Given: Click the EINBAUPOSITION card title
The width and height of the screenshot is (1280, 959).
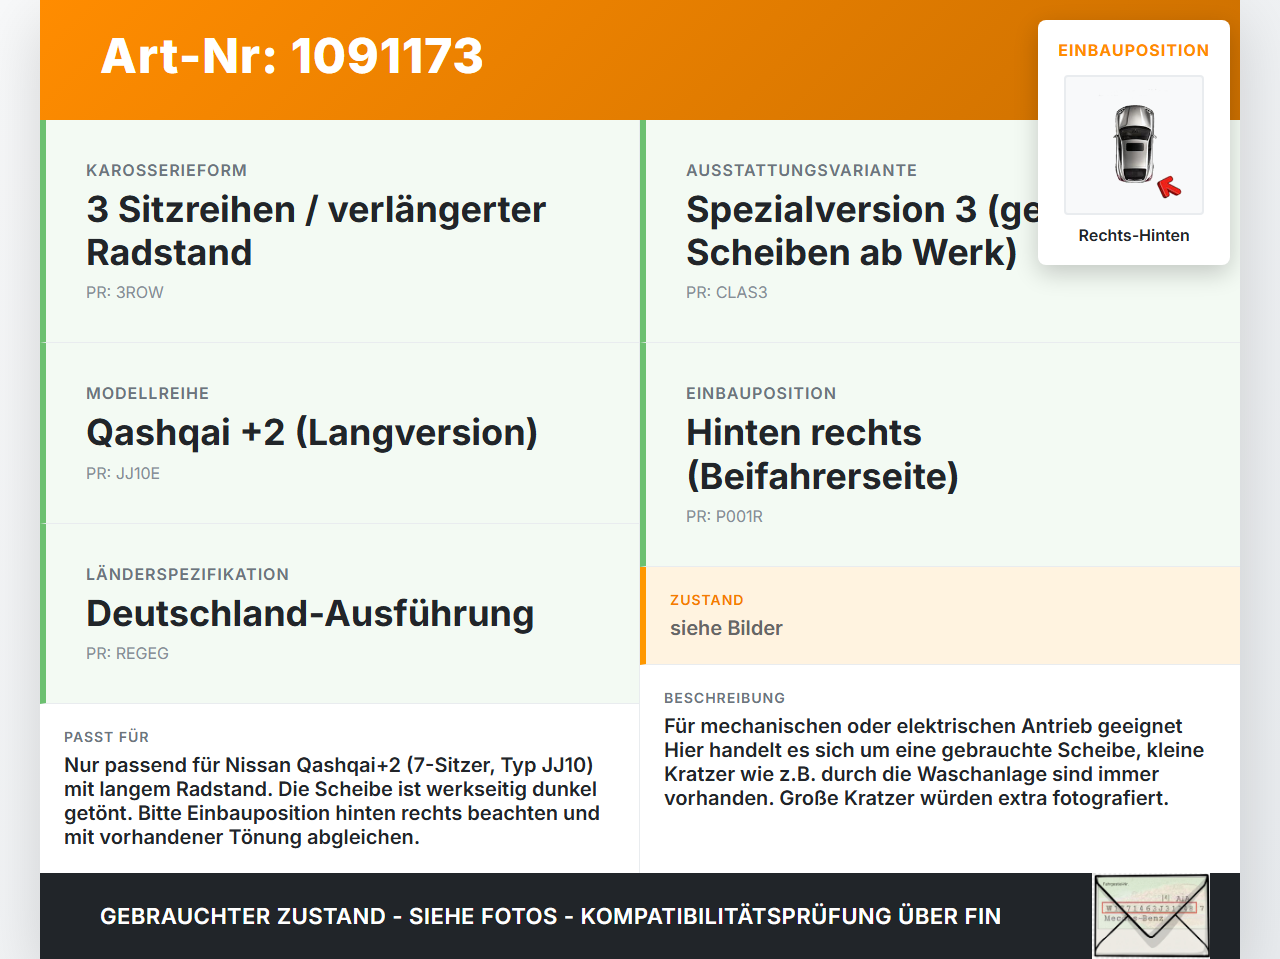Looking at the screenshot, I should click(1134, 50).
